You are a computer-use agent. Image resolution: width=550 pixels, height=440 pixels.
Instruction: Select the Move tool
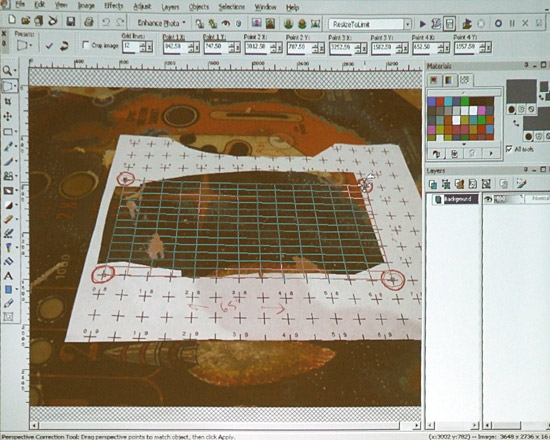click(x=7, y=116)
